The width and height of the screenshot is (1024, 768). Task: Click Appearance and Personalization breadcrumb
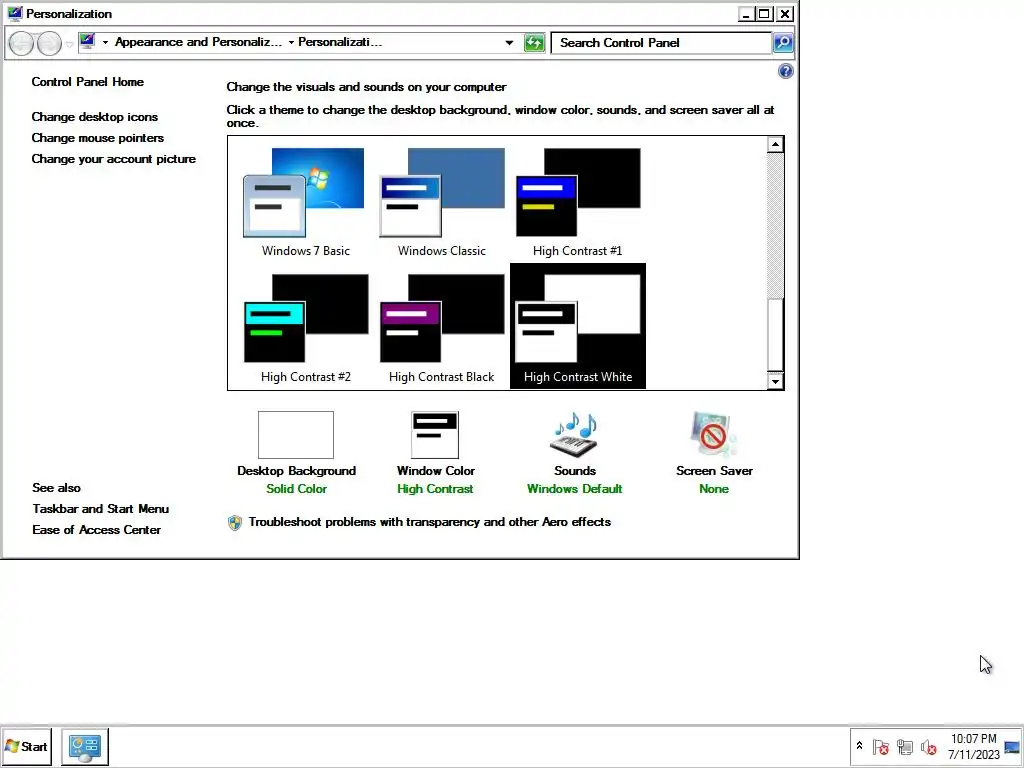[x=199, y=42]
